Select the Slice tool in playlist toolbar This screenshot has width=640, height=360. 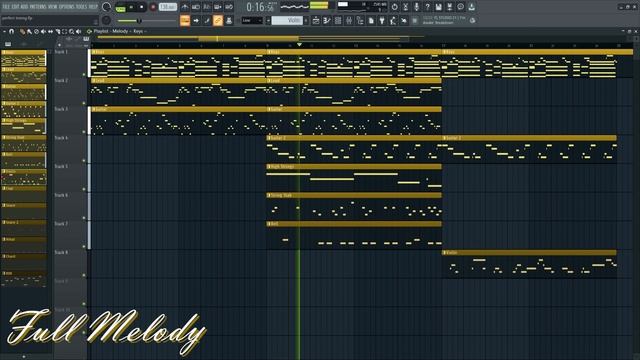click(x=58, y=31)
